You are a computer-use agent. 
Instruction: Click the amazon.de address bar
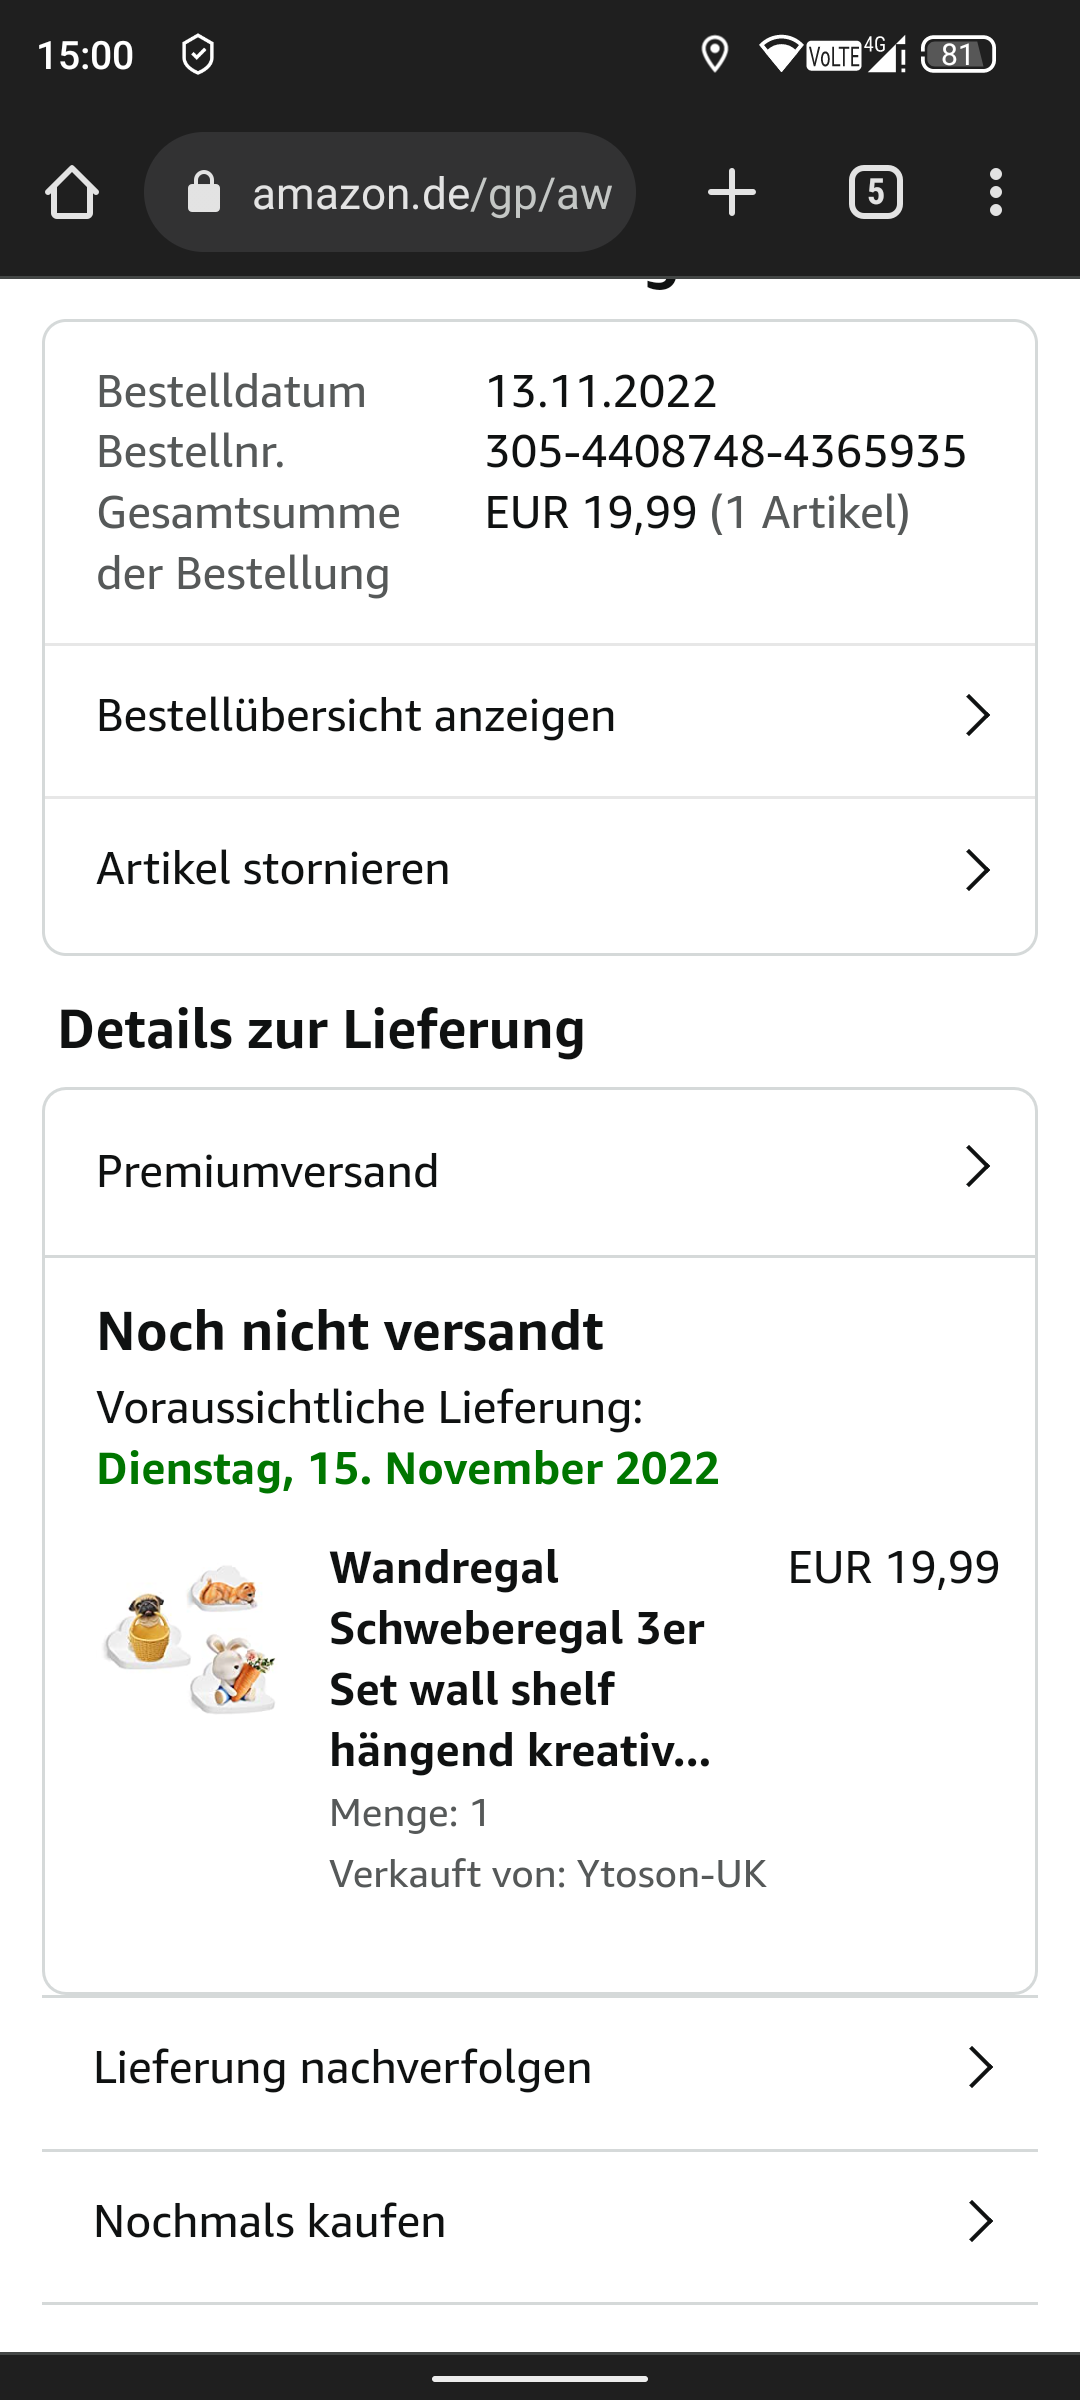[x=430, y=192]
